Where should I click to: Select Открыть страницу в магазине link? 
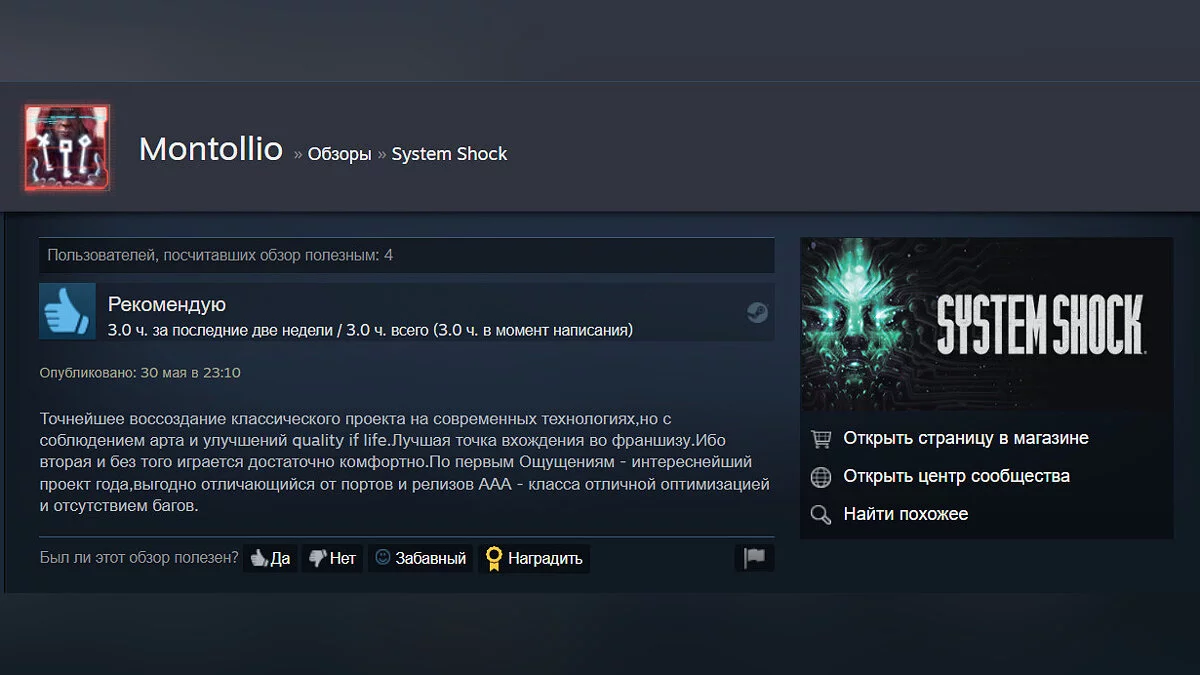pyautogui.click(x=966, y=438)
